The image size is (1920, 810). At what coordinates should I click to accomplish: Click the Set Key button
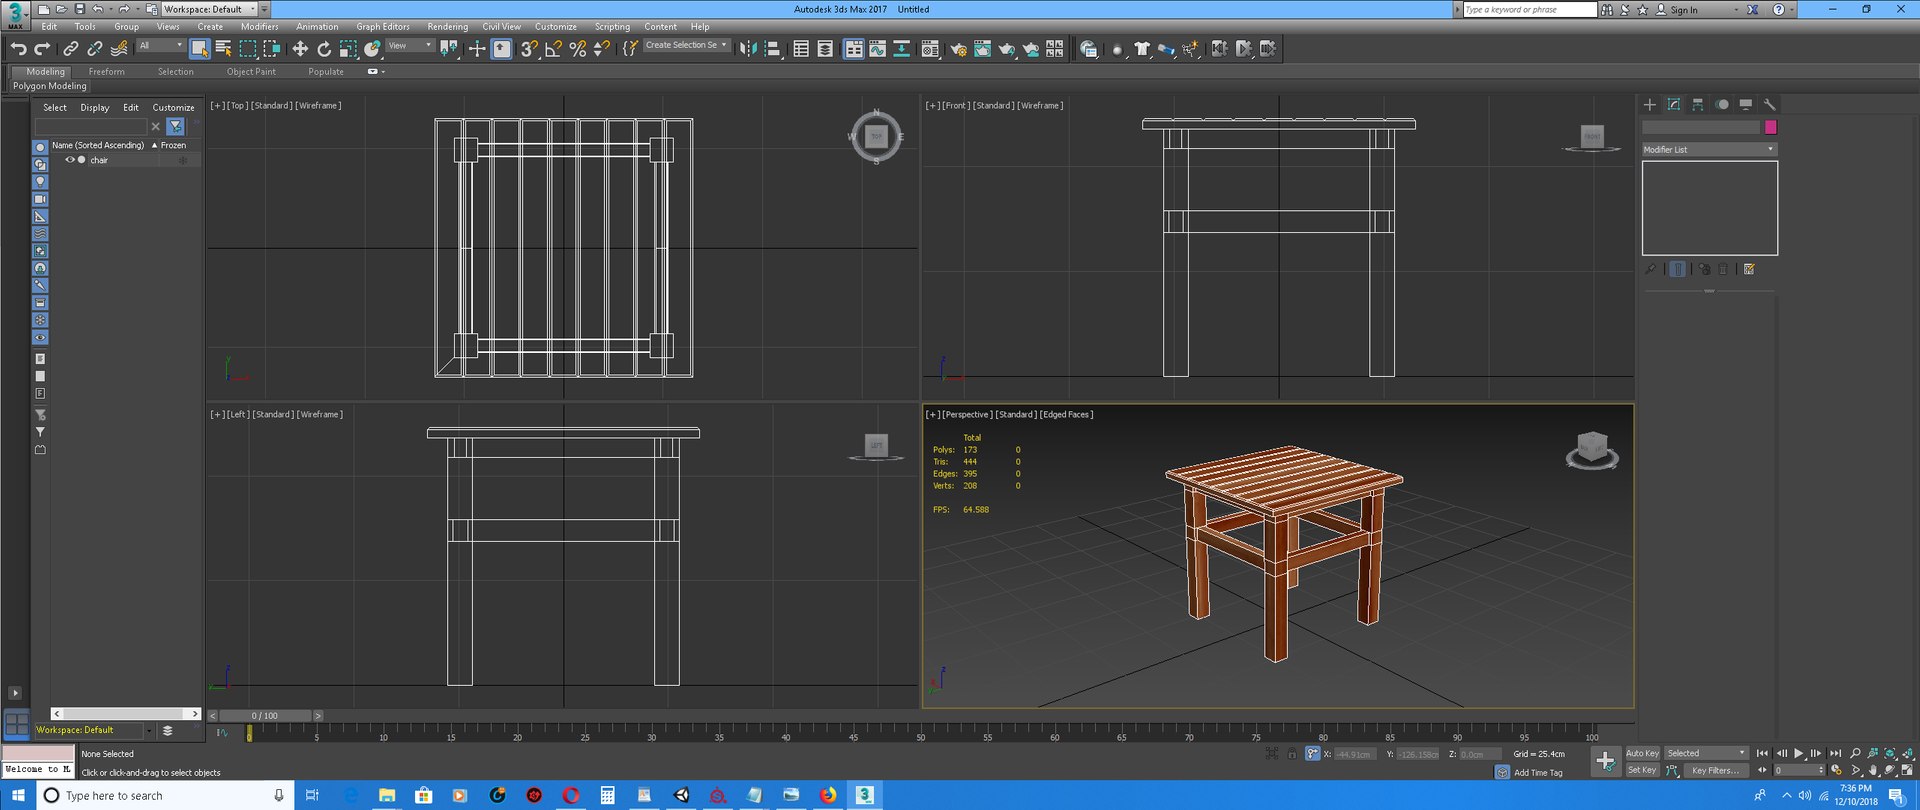coord(1642,770)
